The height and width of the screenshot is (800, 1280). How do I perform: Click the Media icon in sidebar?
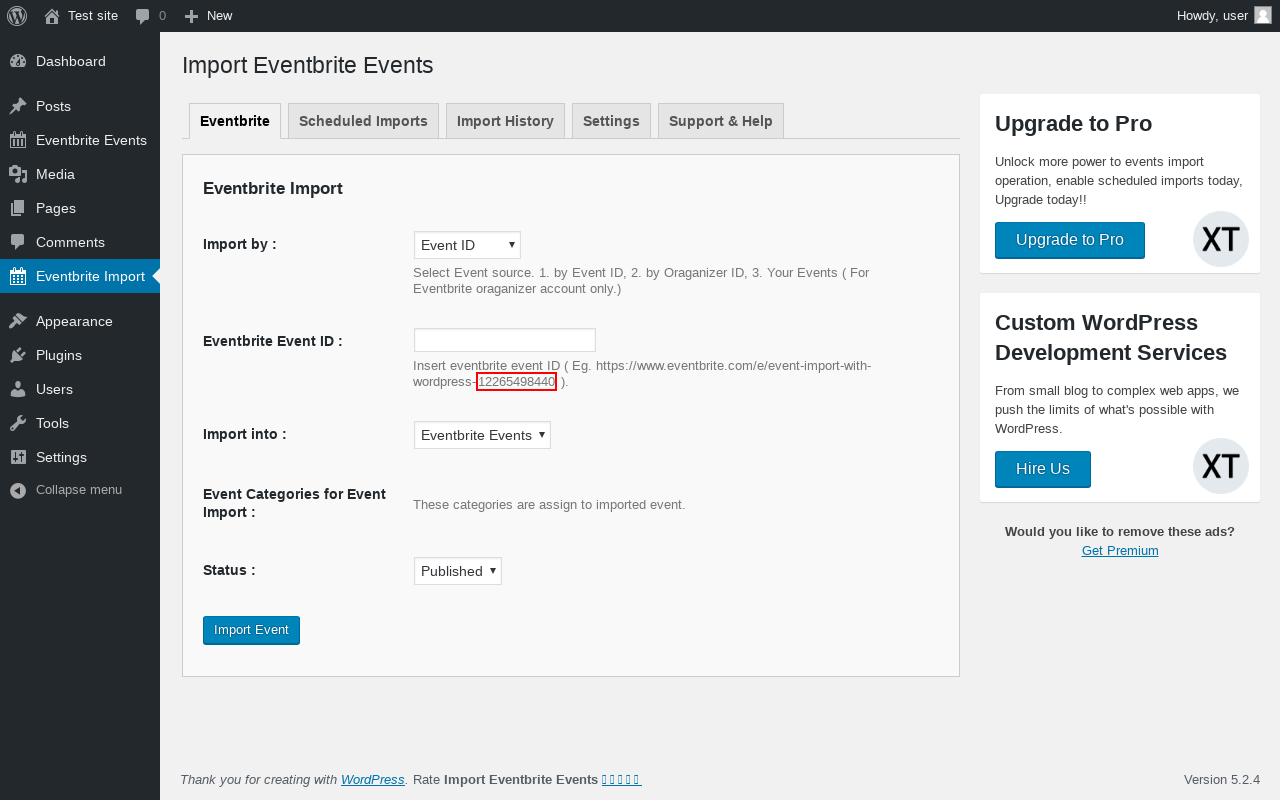pyautogui.click(x=18, y=174)
